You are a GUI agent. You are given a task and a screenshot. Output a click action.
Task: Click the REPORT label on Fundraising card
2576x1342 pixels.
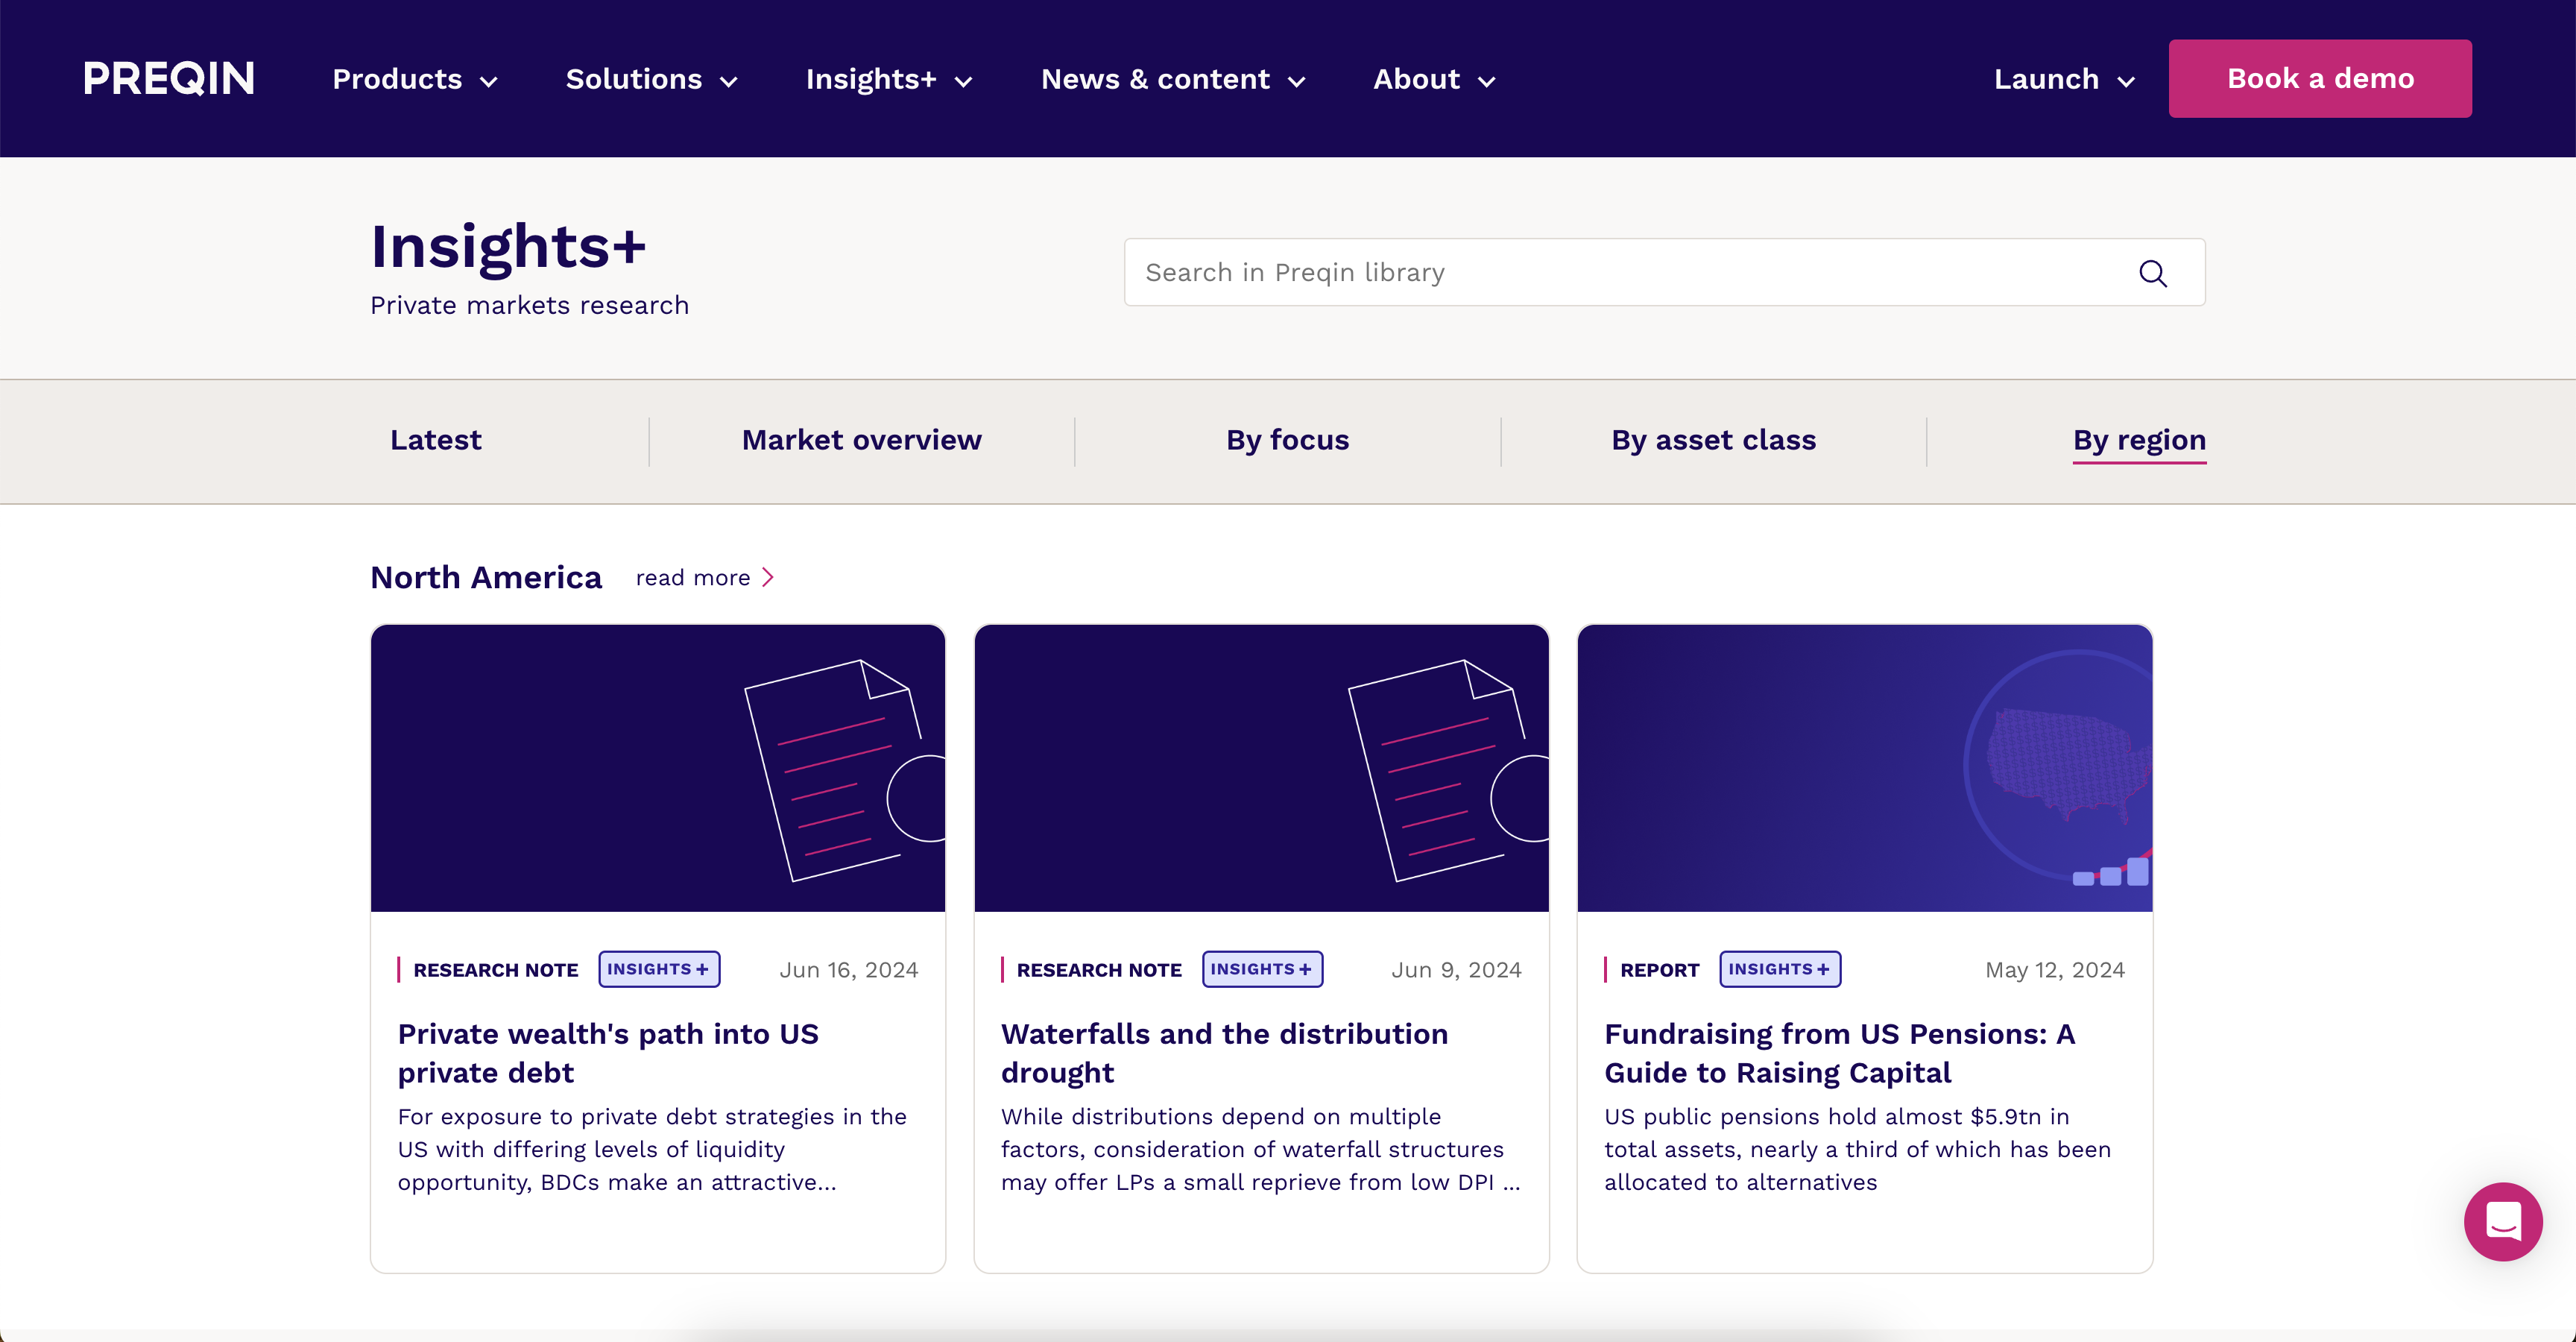click(1660, 970)
